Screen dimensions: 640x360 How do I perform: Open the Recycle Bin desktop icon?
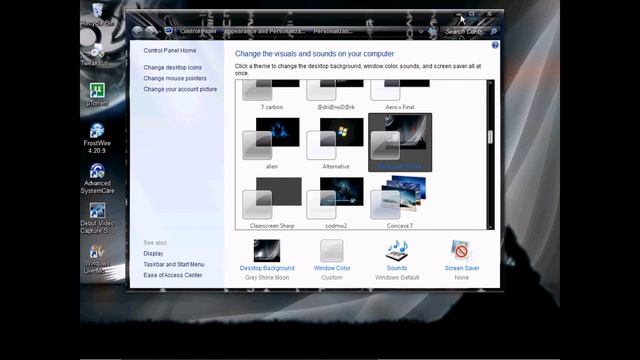pyautogui.click(x=98, y=15)
